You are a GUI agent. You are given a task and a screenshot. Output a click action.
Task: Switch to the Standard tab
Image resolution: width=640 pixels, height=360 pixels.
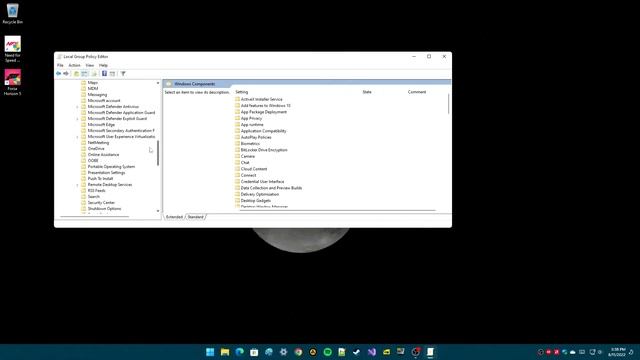(196, 217)
